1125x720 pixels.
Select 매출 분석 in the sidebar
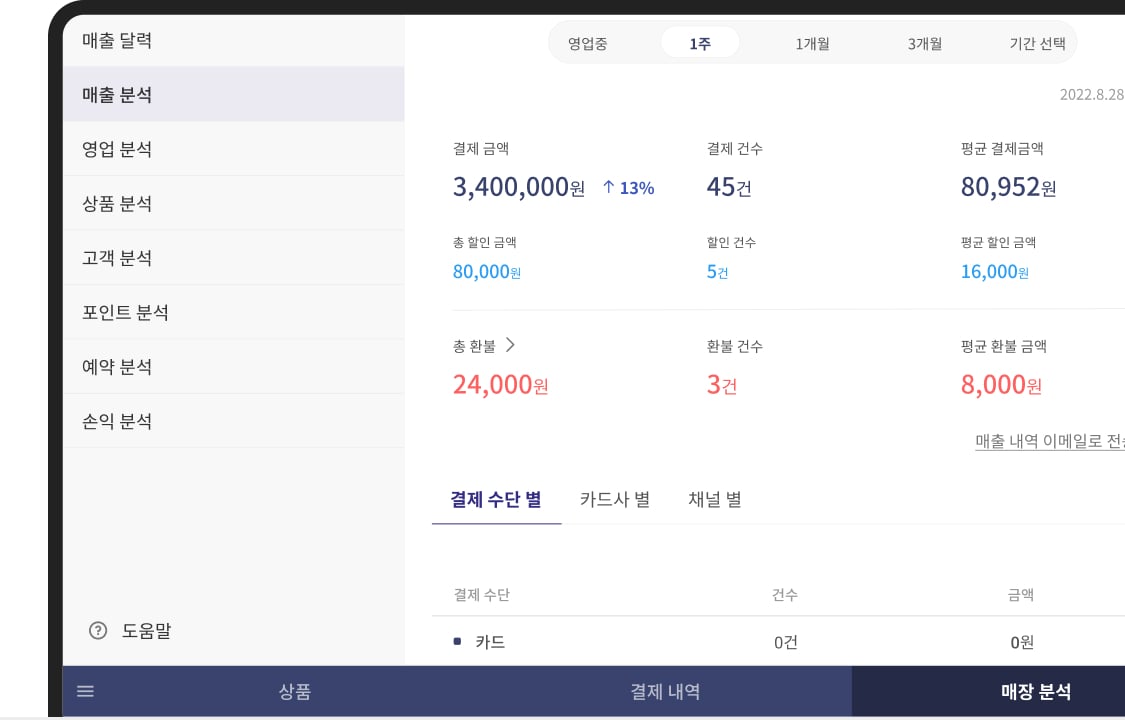coord(234,94)
